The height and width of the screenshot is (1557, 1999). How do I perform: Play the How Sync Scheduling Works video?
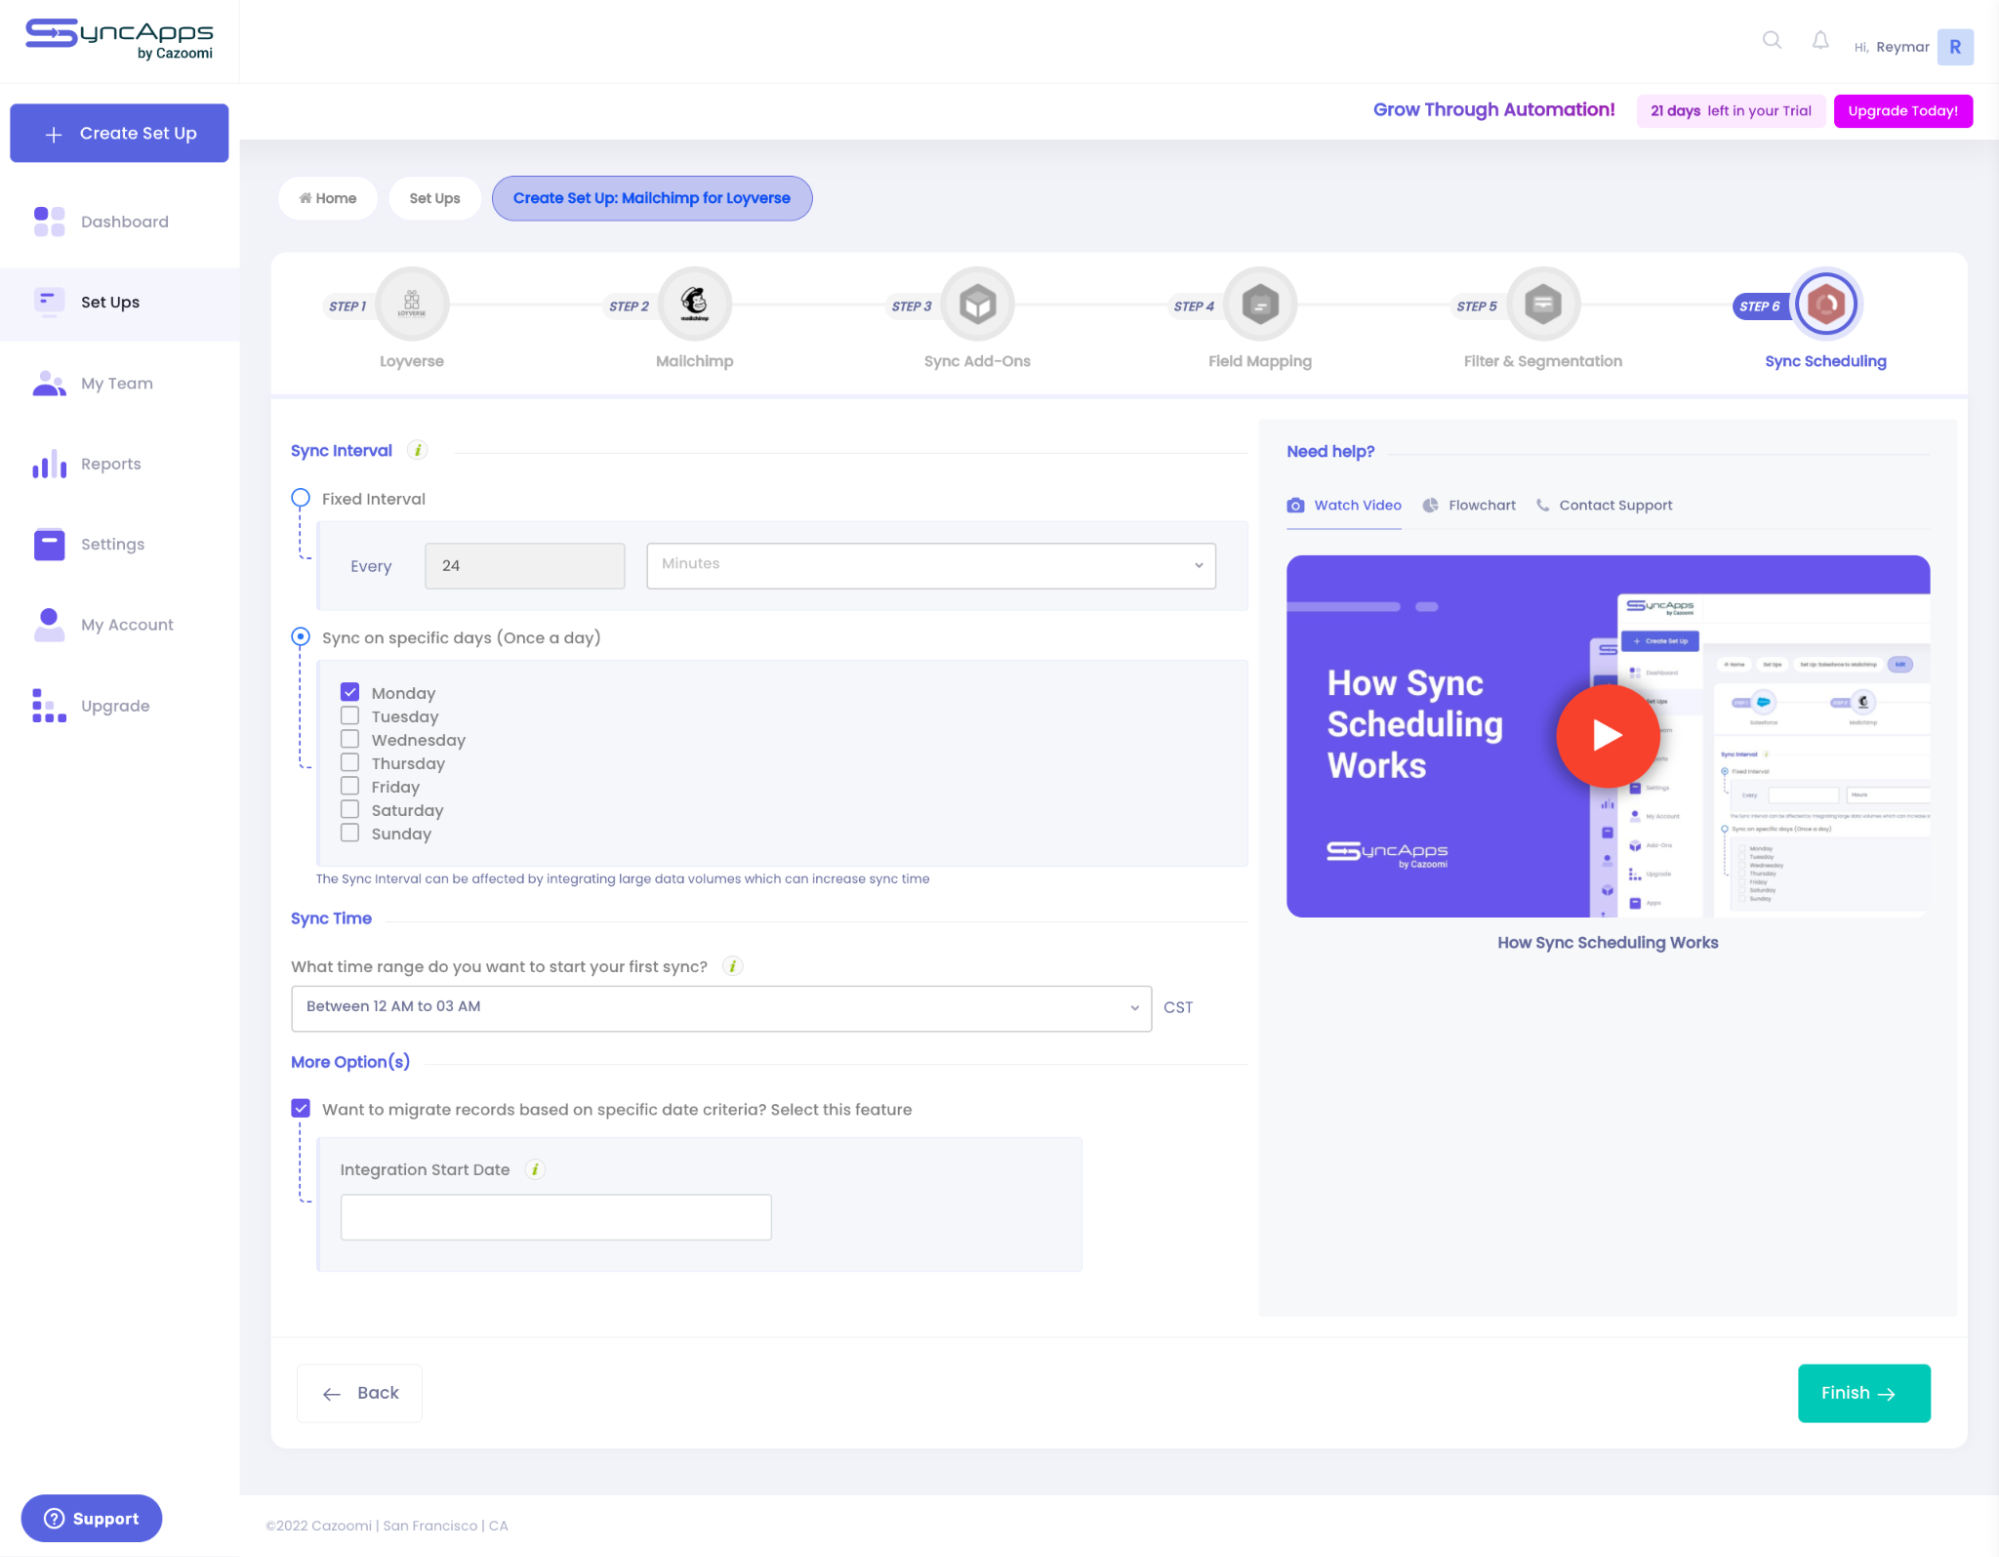point(1607,735)
